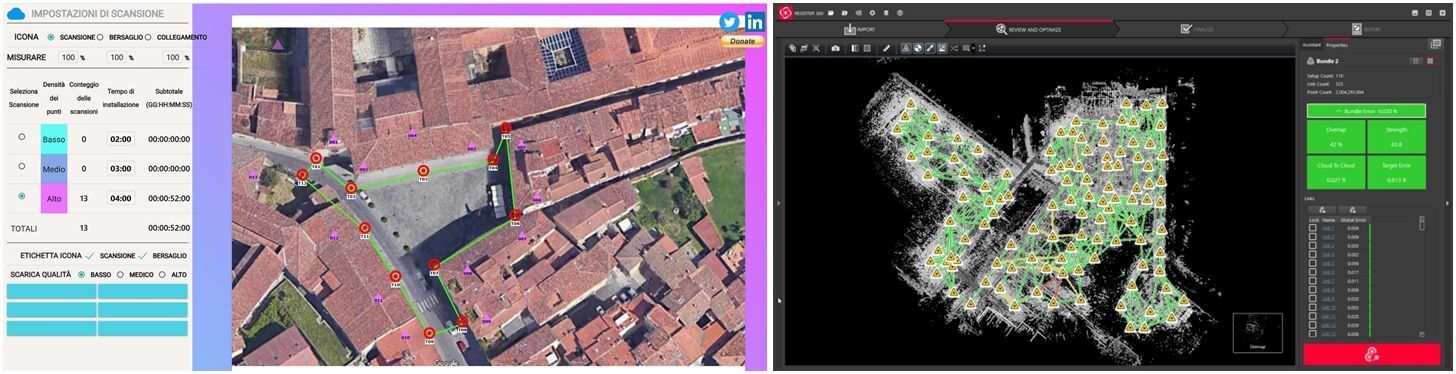Edit the Basso installation time 02:00 field
Image resolution: width=1456 pixels, height=374 pixels.
121,139
